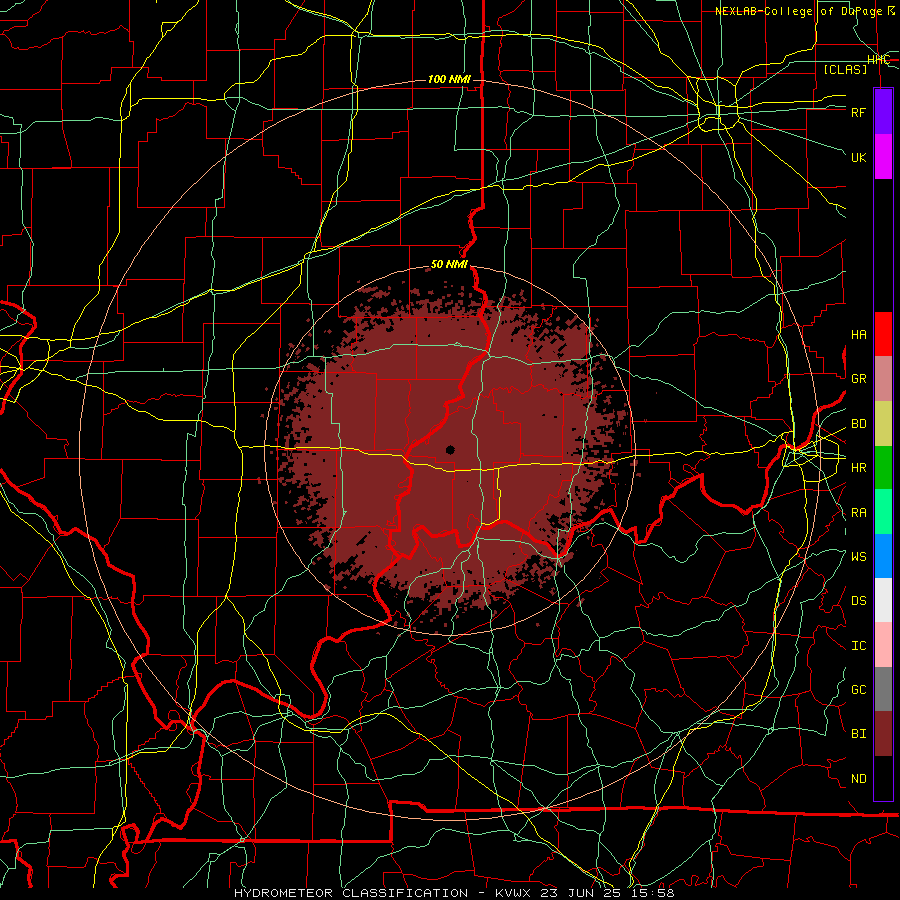
Task: Click the BI legend label
Action: (858, 734)
